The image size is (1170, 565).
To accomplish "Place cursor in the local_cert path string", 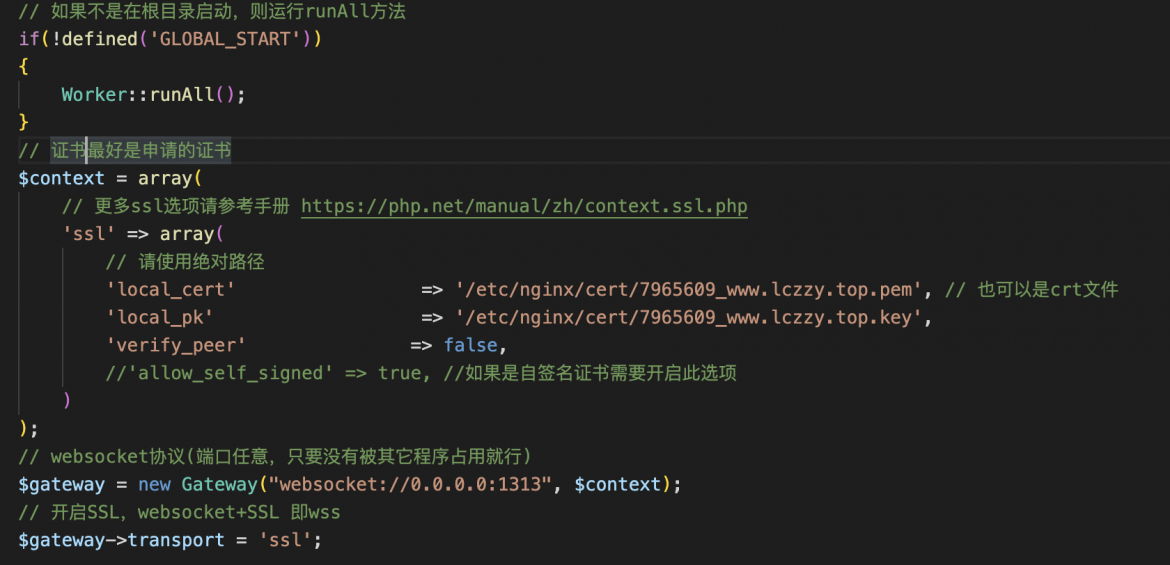I will 689,290.
